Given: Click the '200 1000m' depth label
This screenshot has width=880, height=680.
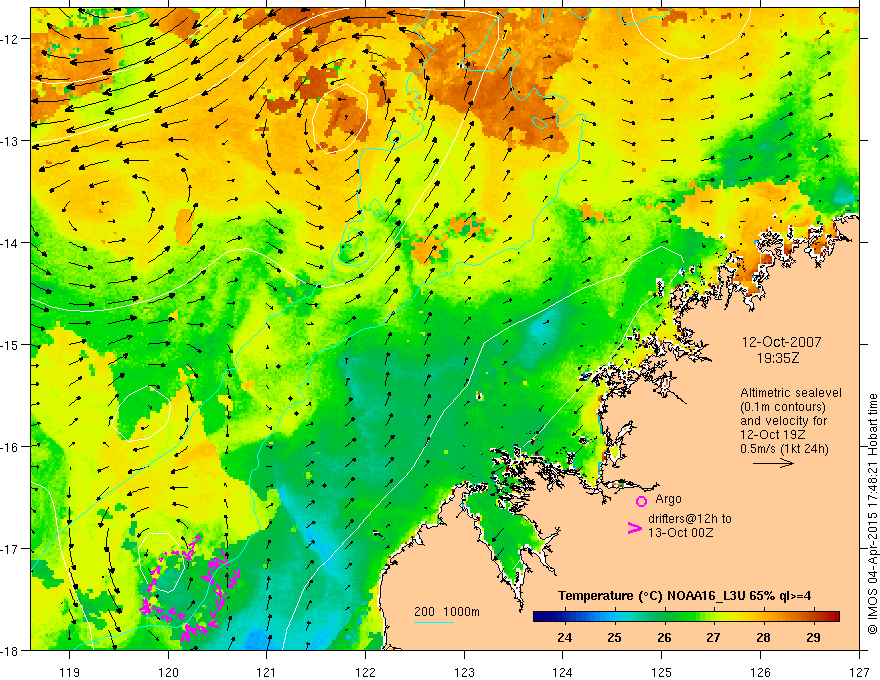Looking at the screenshot, I should (447, 612).
